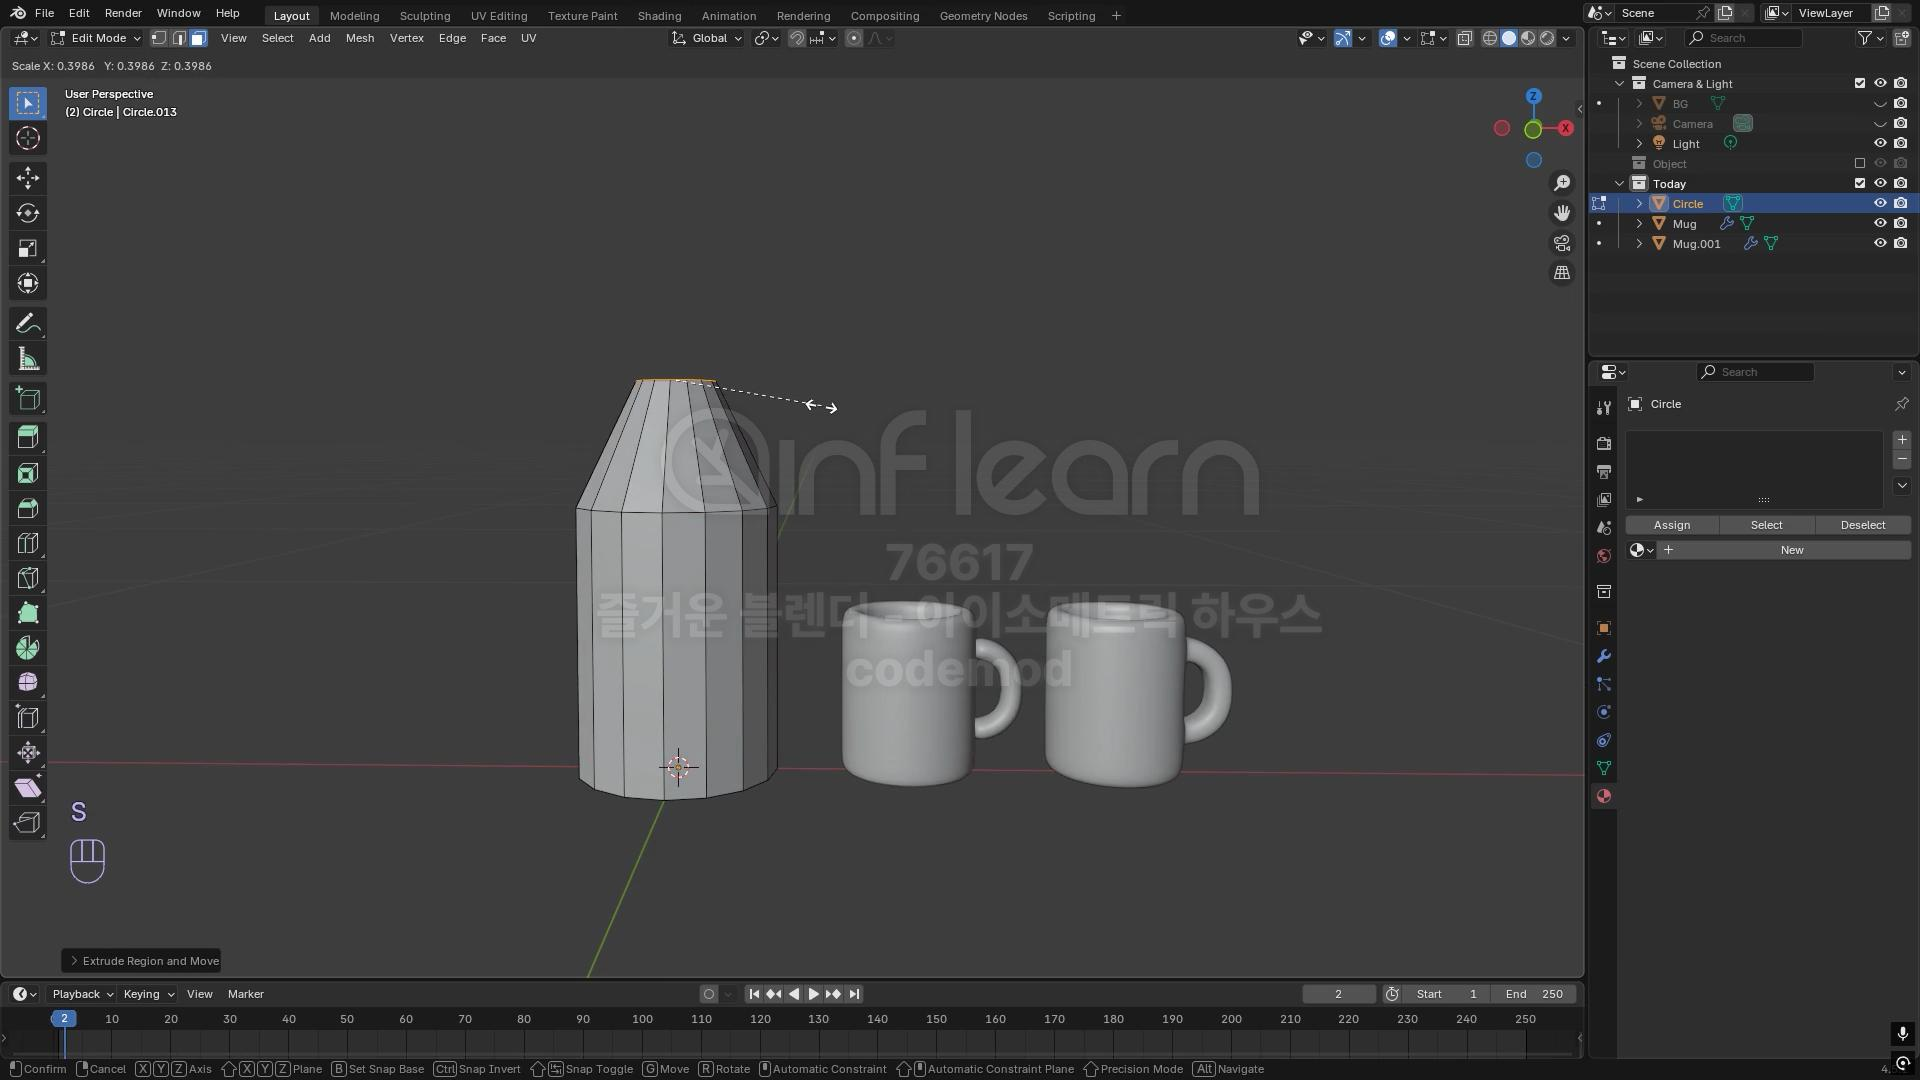Select the Rotate tool icon
Viewport: 1920px width, 1080px height.
(x=28, y=213)
